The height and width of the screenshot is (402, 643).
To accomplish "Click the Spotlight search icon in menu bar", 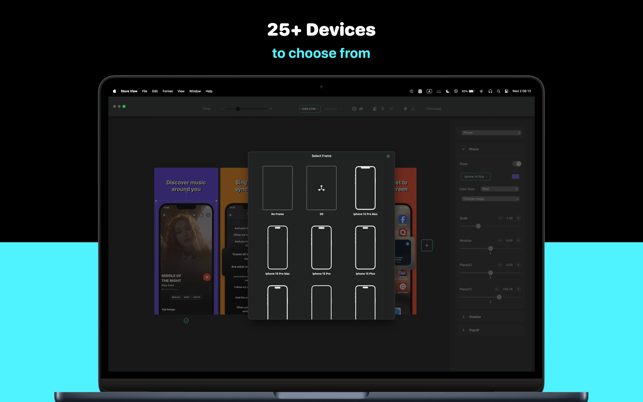I will [x=498, y=91].
